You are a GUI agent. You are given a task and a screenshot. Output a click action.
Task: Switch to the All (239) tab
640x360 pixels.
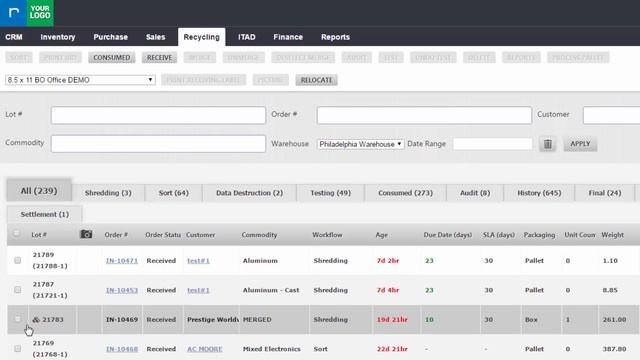(39, 191)
